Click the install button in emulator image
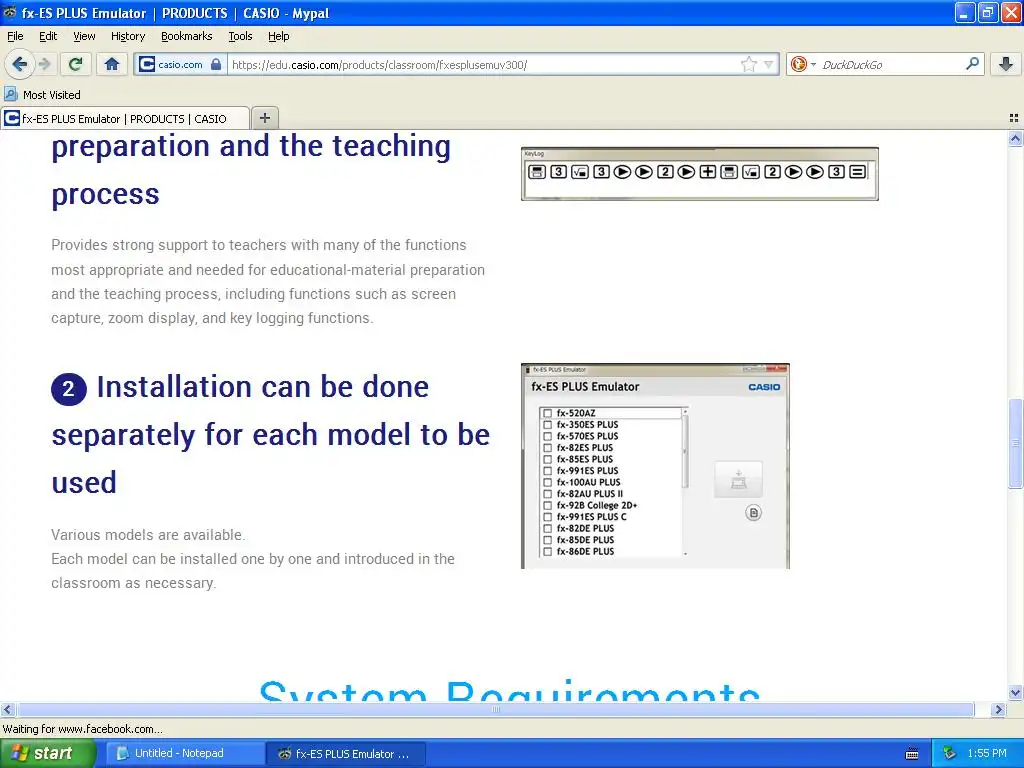The height and width of the screenshot is (768, 1024). click(739, 480)
